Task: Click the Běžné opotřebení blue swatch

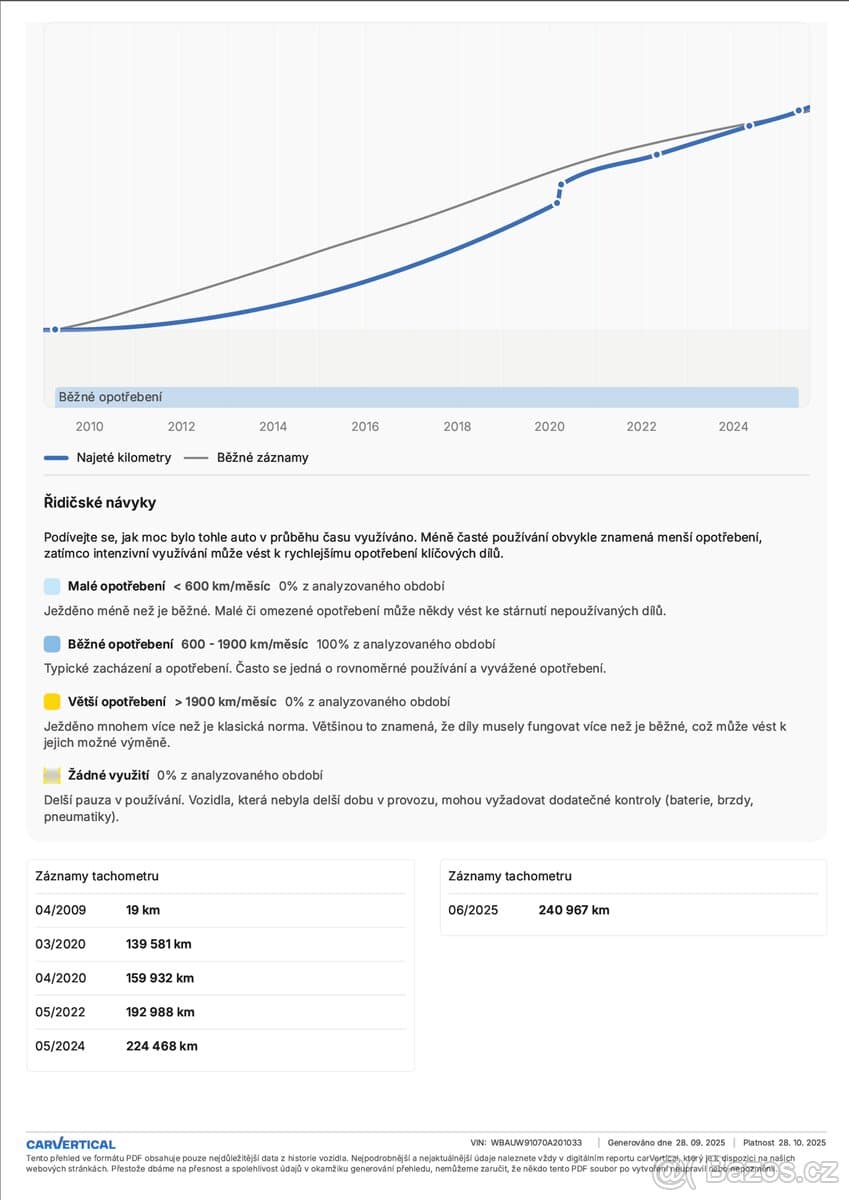Action: point(52,645)
